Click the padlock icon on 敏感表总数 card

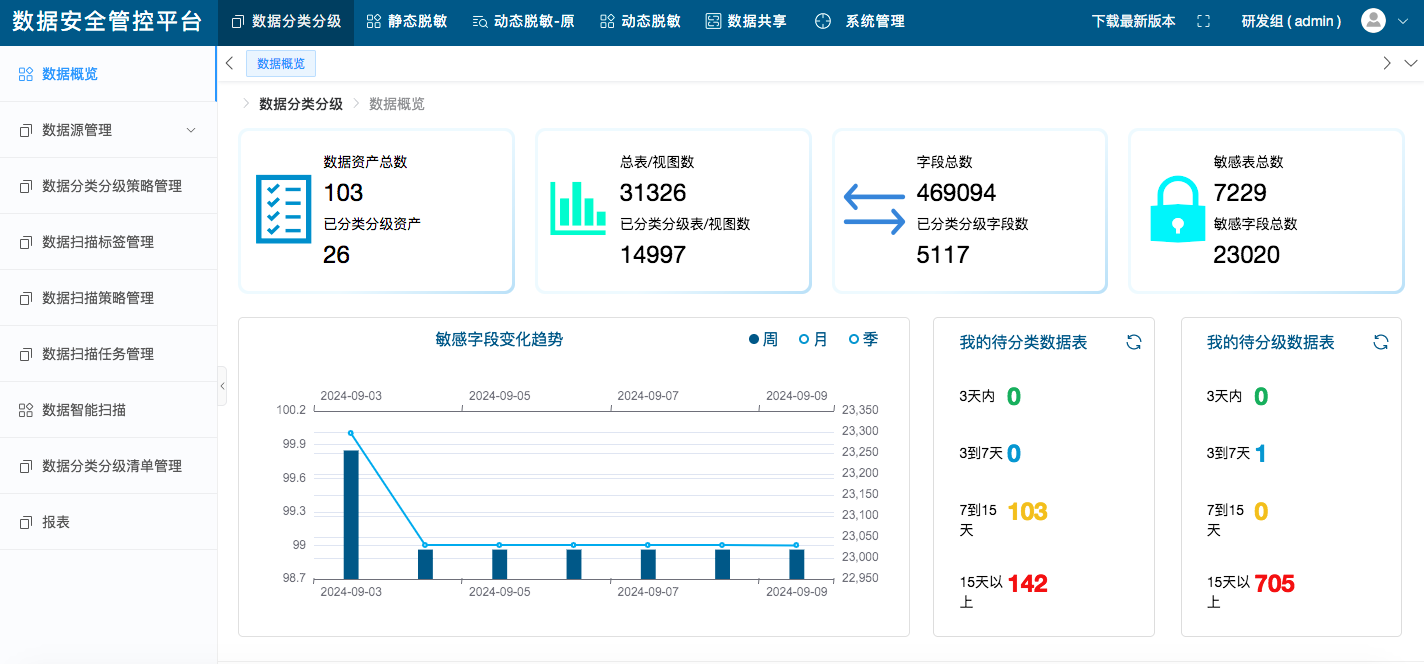point(1177,209)
